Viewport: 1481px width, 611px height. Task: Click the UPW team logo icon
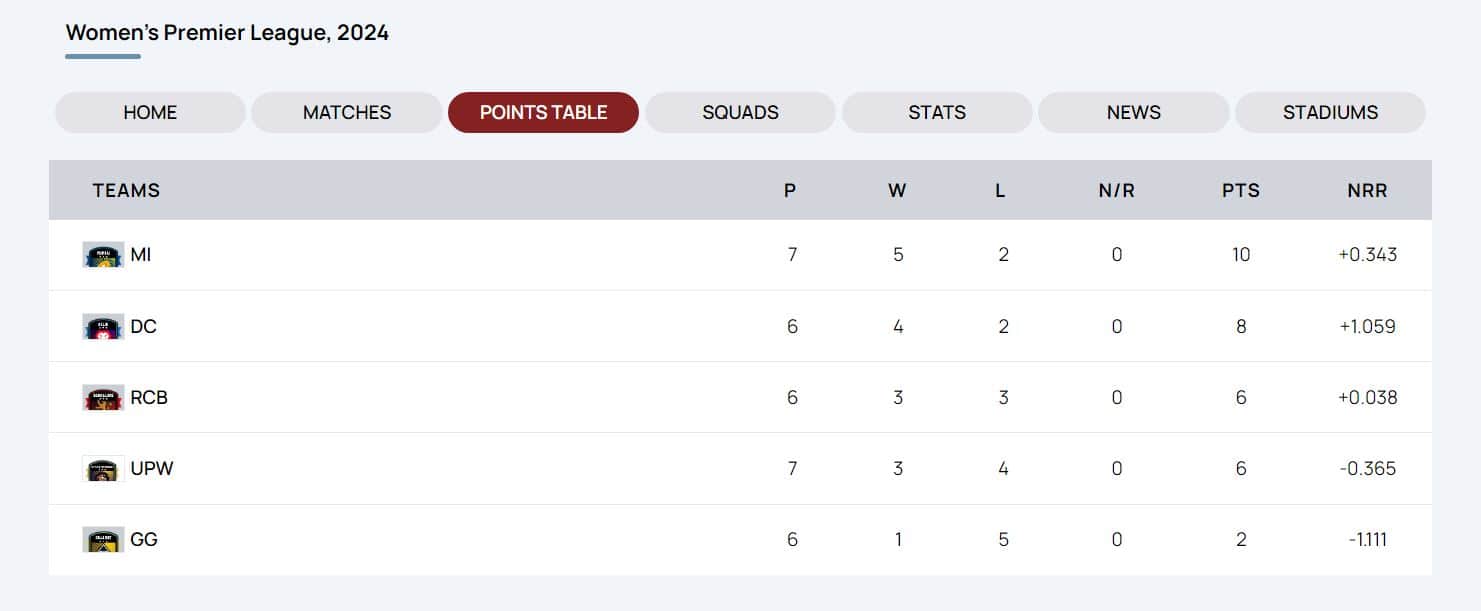(103, 469)
